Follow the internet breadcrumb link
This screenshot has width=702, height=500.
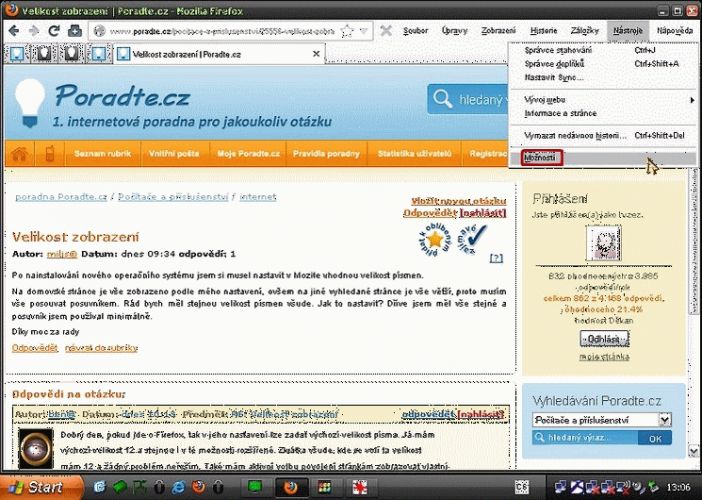(x=258, y=197)
